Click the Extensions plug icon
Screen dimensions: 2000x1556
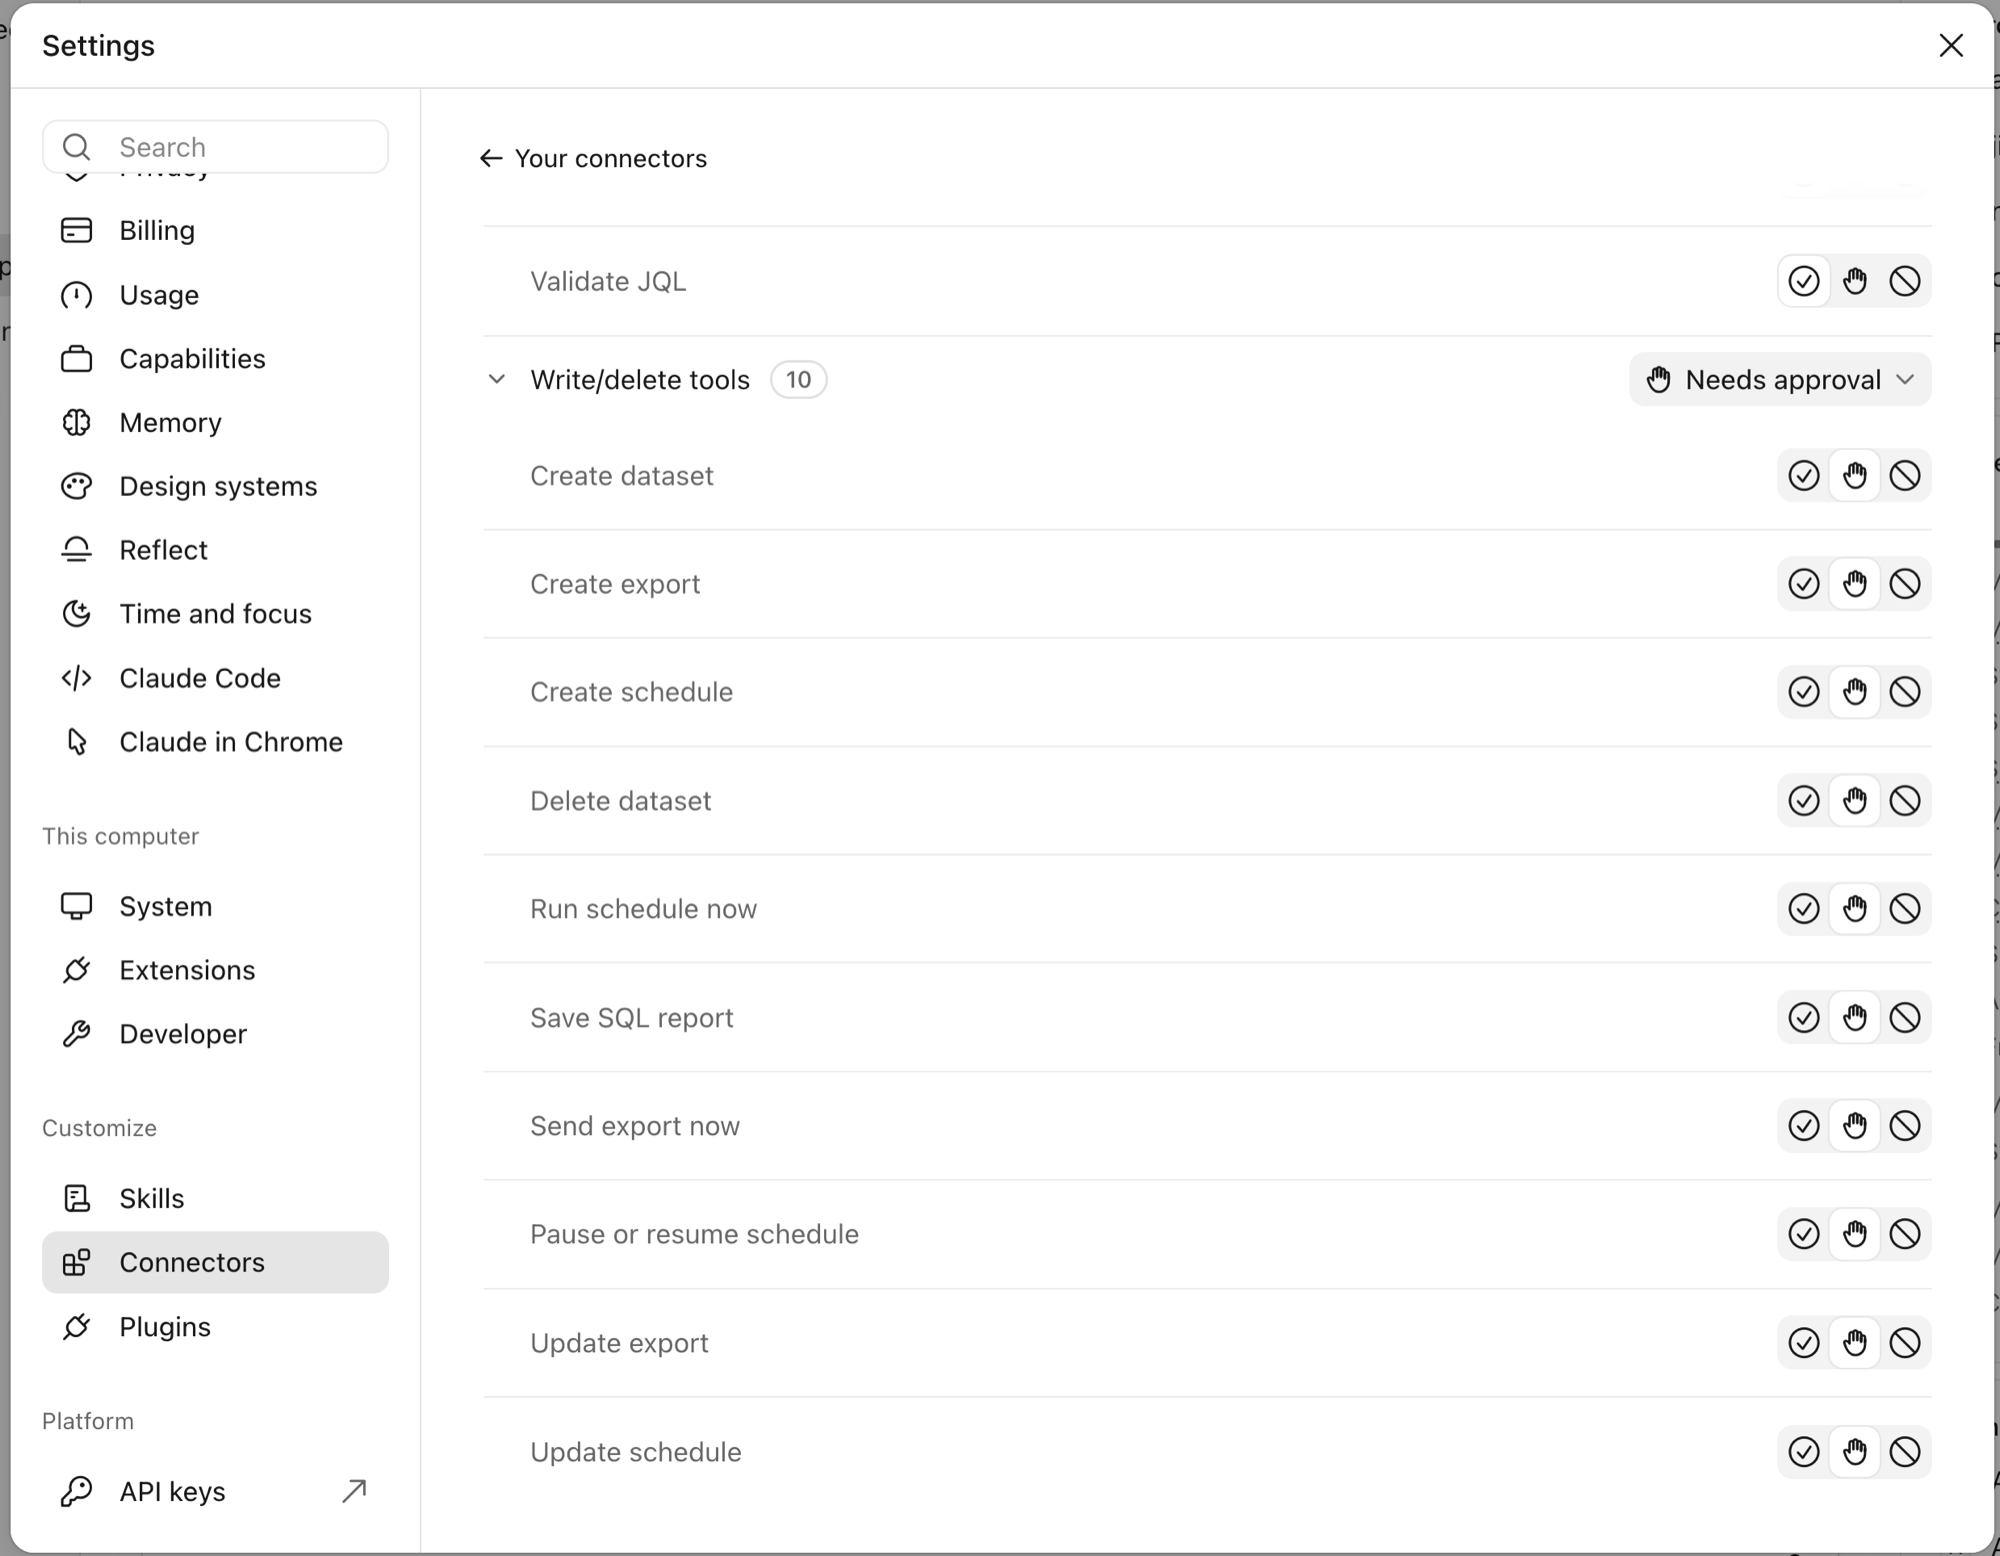[76, 970]
